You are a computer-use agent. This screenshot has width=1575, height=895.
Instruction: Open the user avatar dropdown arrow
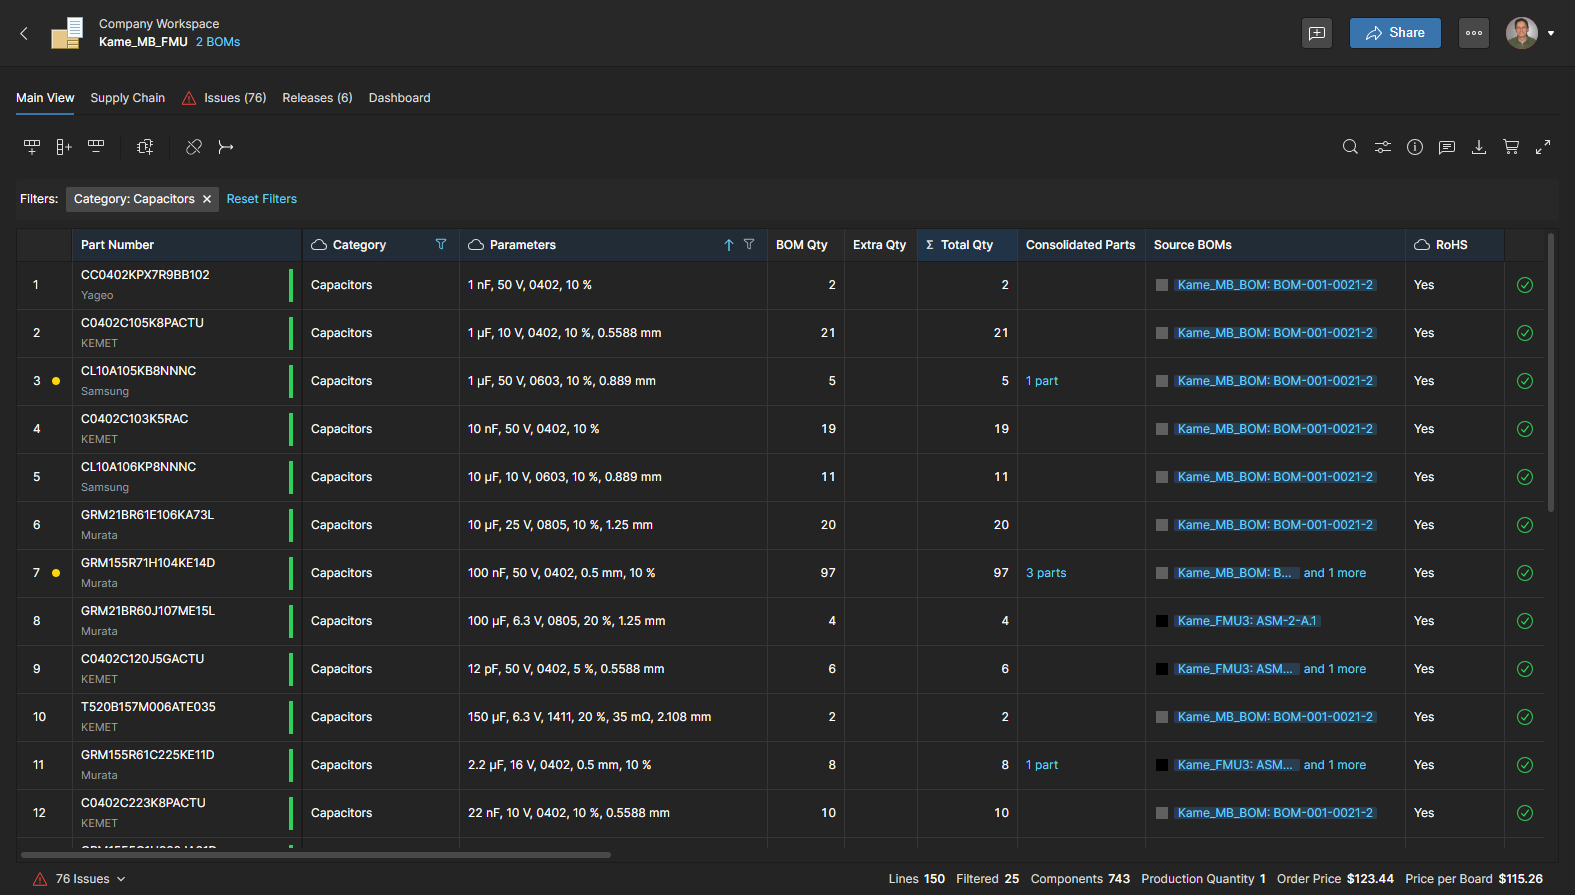1551,33
